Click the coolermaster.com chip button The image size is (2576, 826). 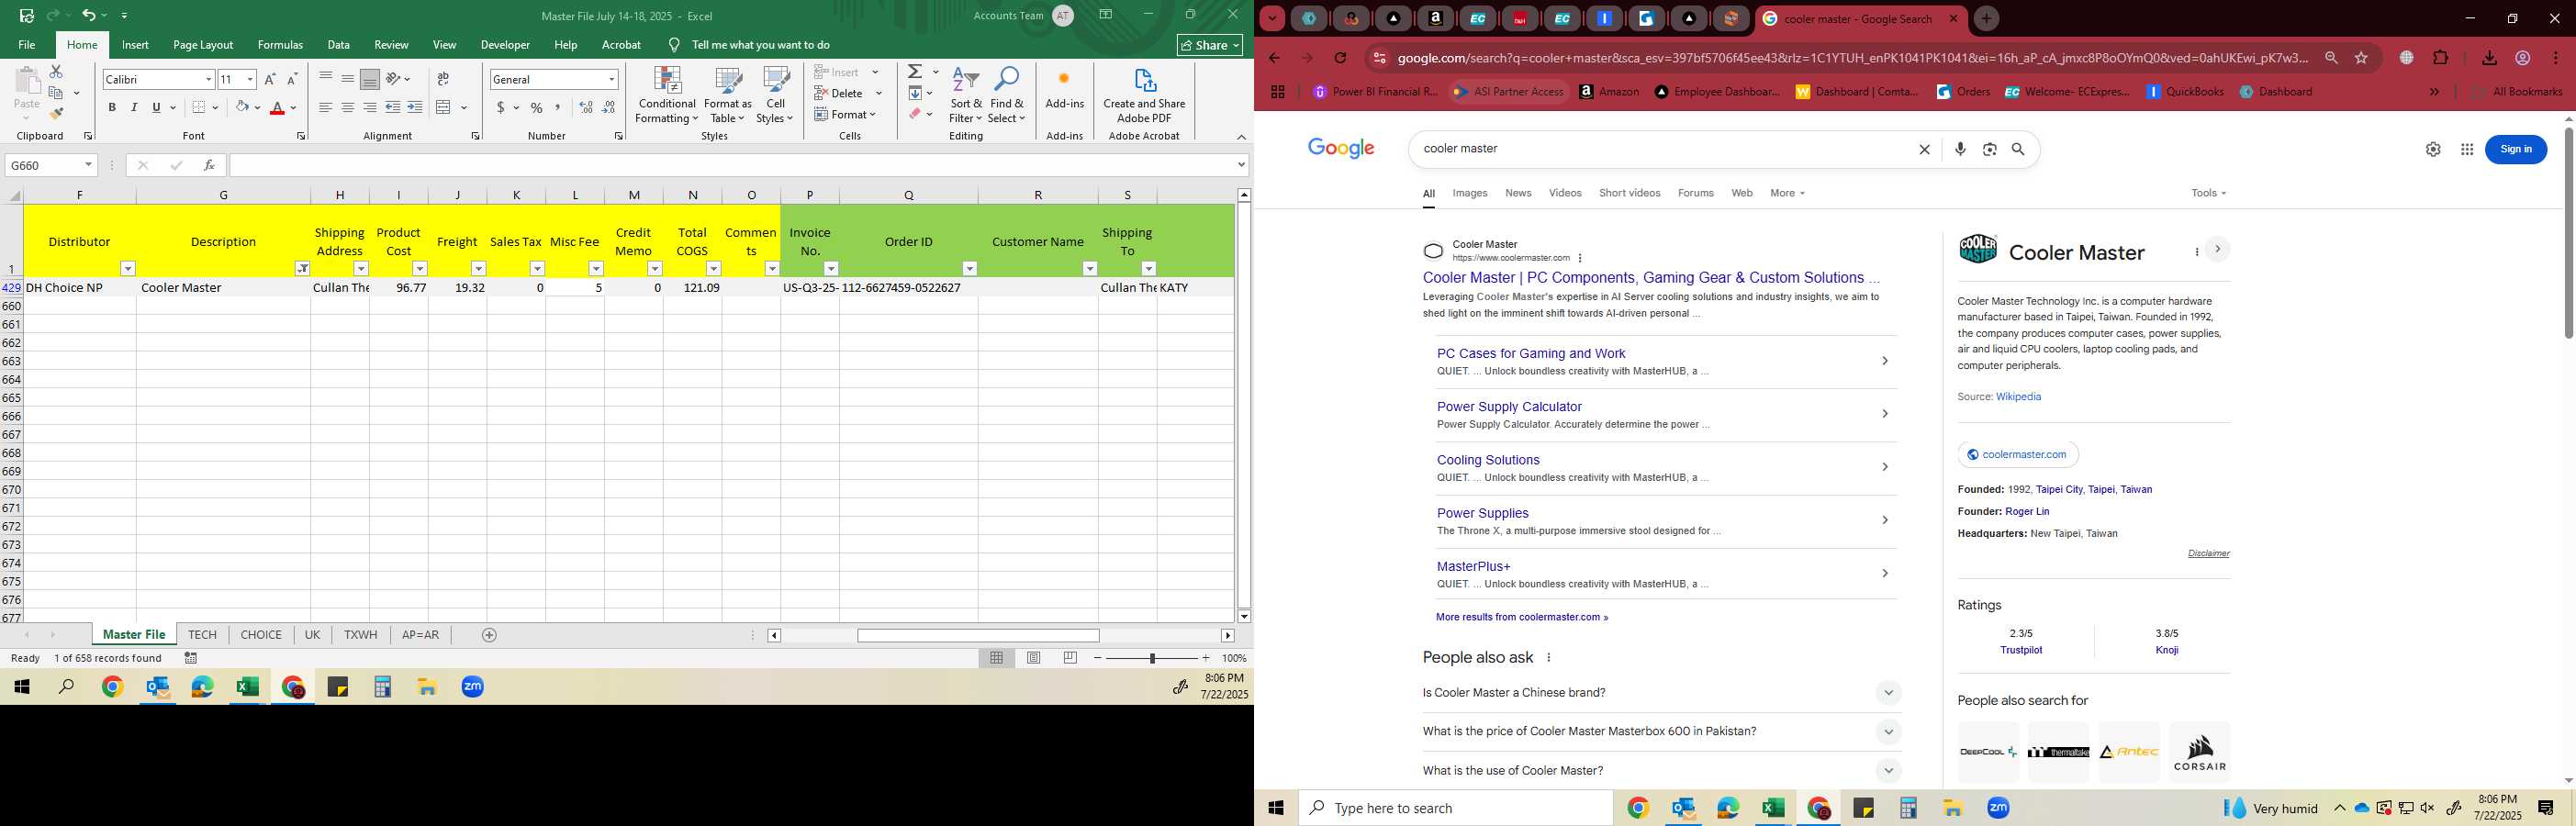2017,455
